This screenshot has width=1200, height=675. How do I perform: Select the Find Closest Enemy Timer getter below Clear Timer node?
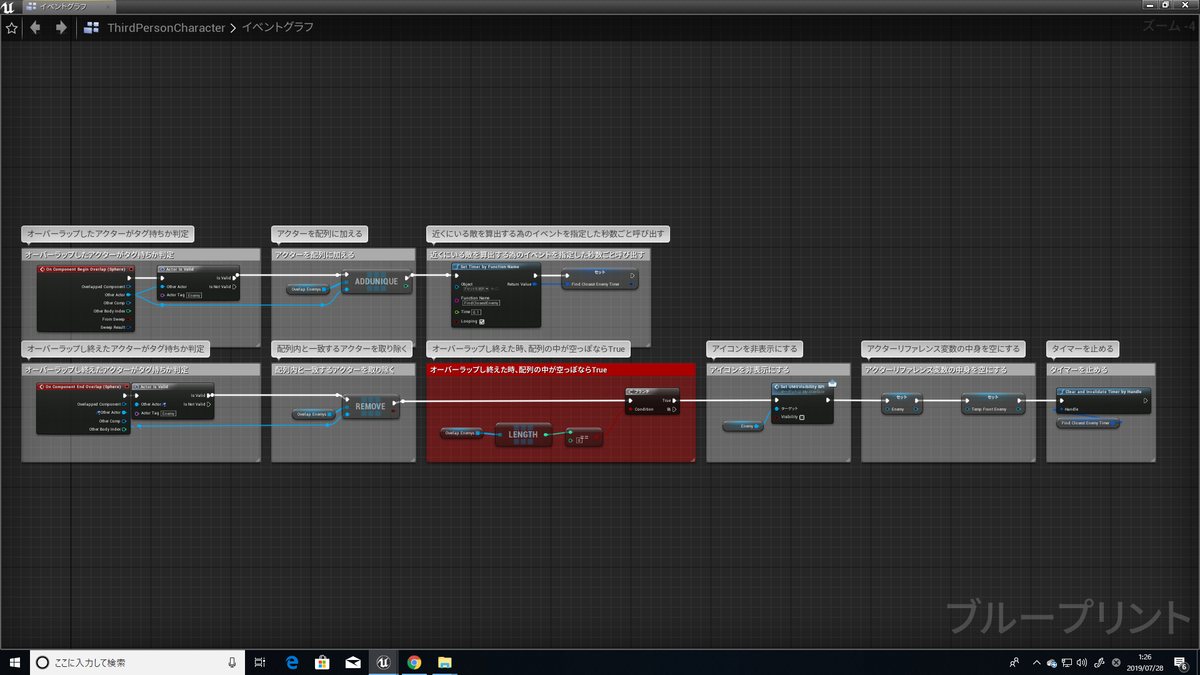1088,422
